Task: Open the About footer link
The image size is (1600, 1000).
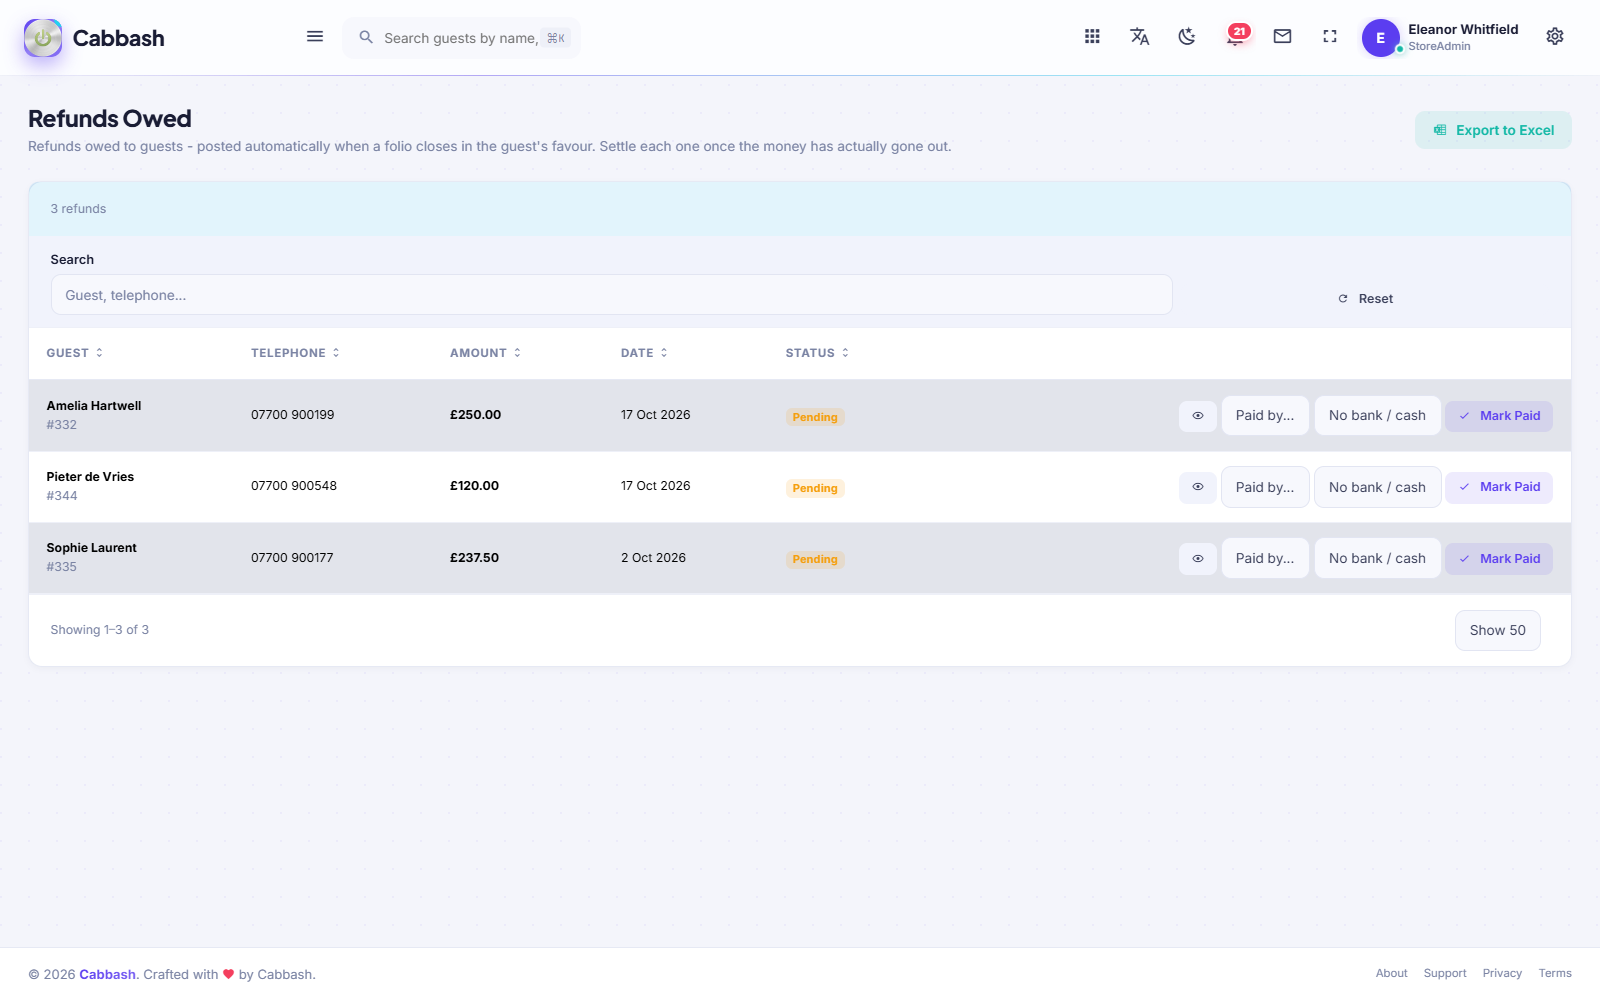Action: (1391, 973)
